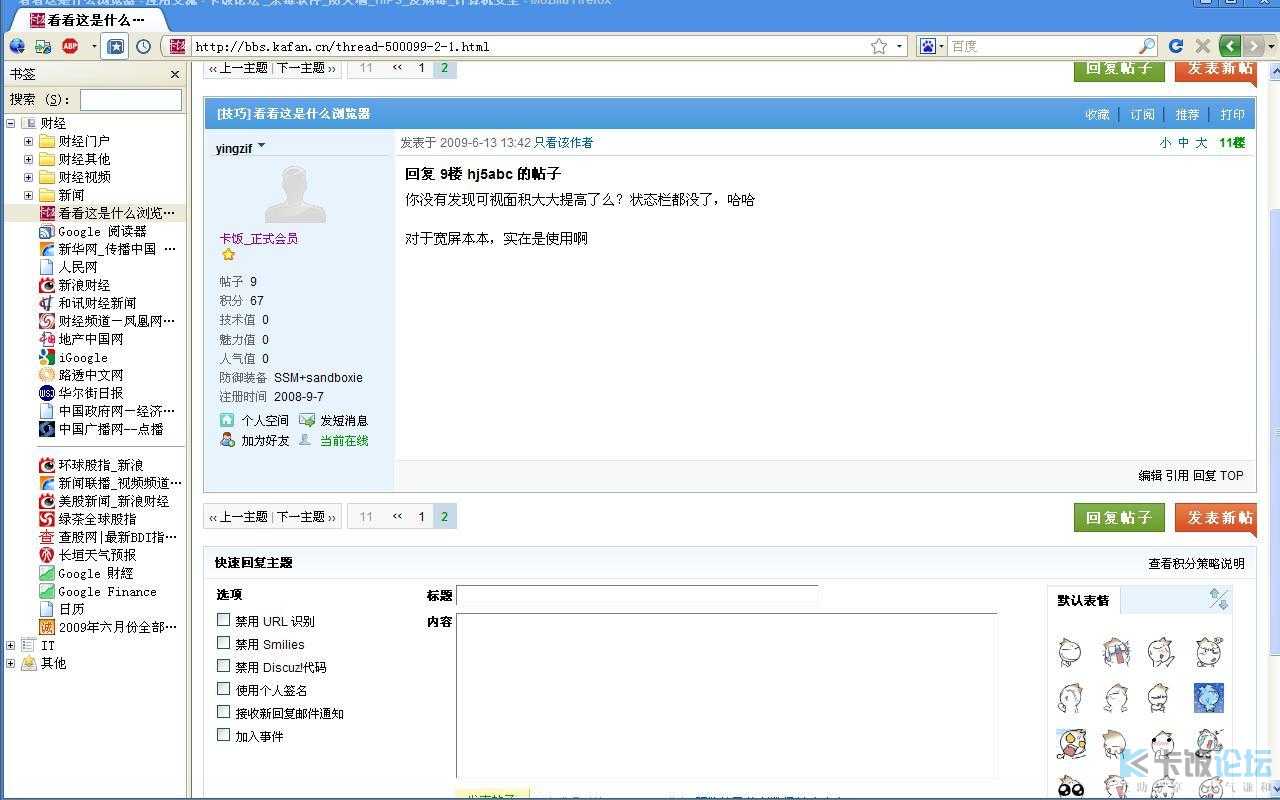
Task: Click the 加为好友 add friend link
Action: [254, 440]
